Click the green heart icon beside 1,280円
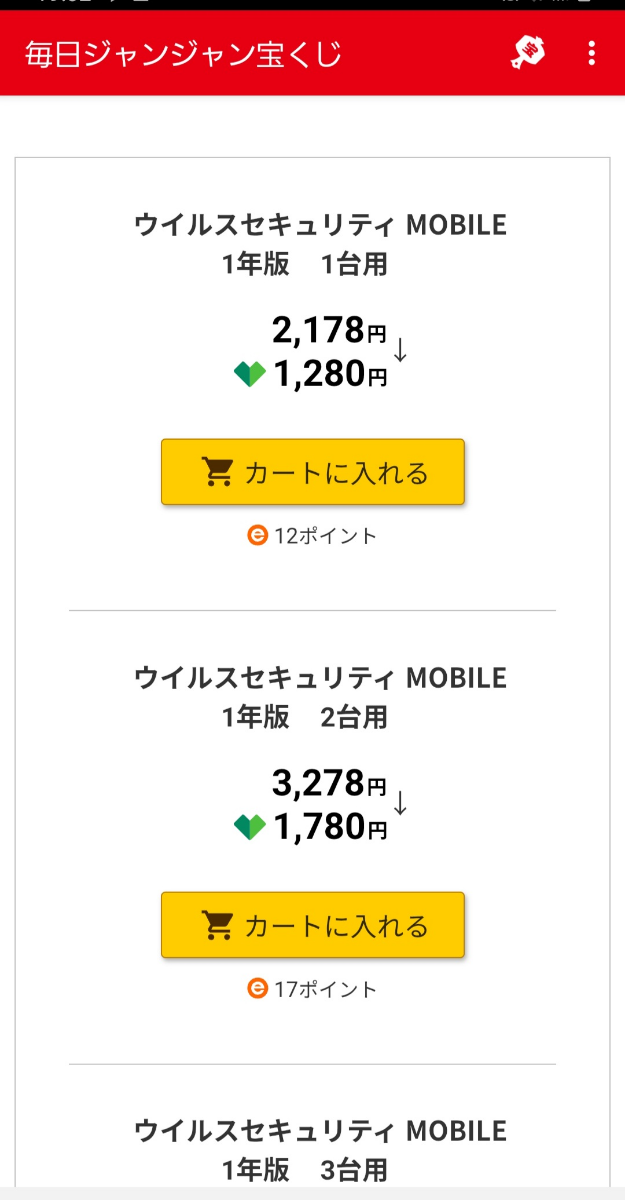The image size is (625, 1200). click(250, 375)
